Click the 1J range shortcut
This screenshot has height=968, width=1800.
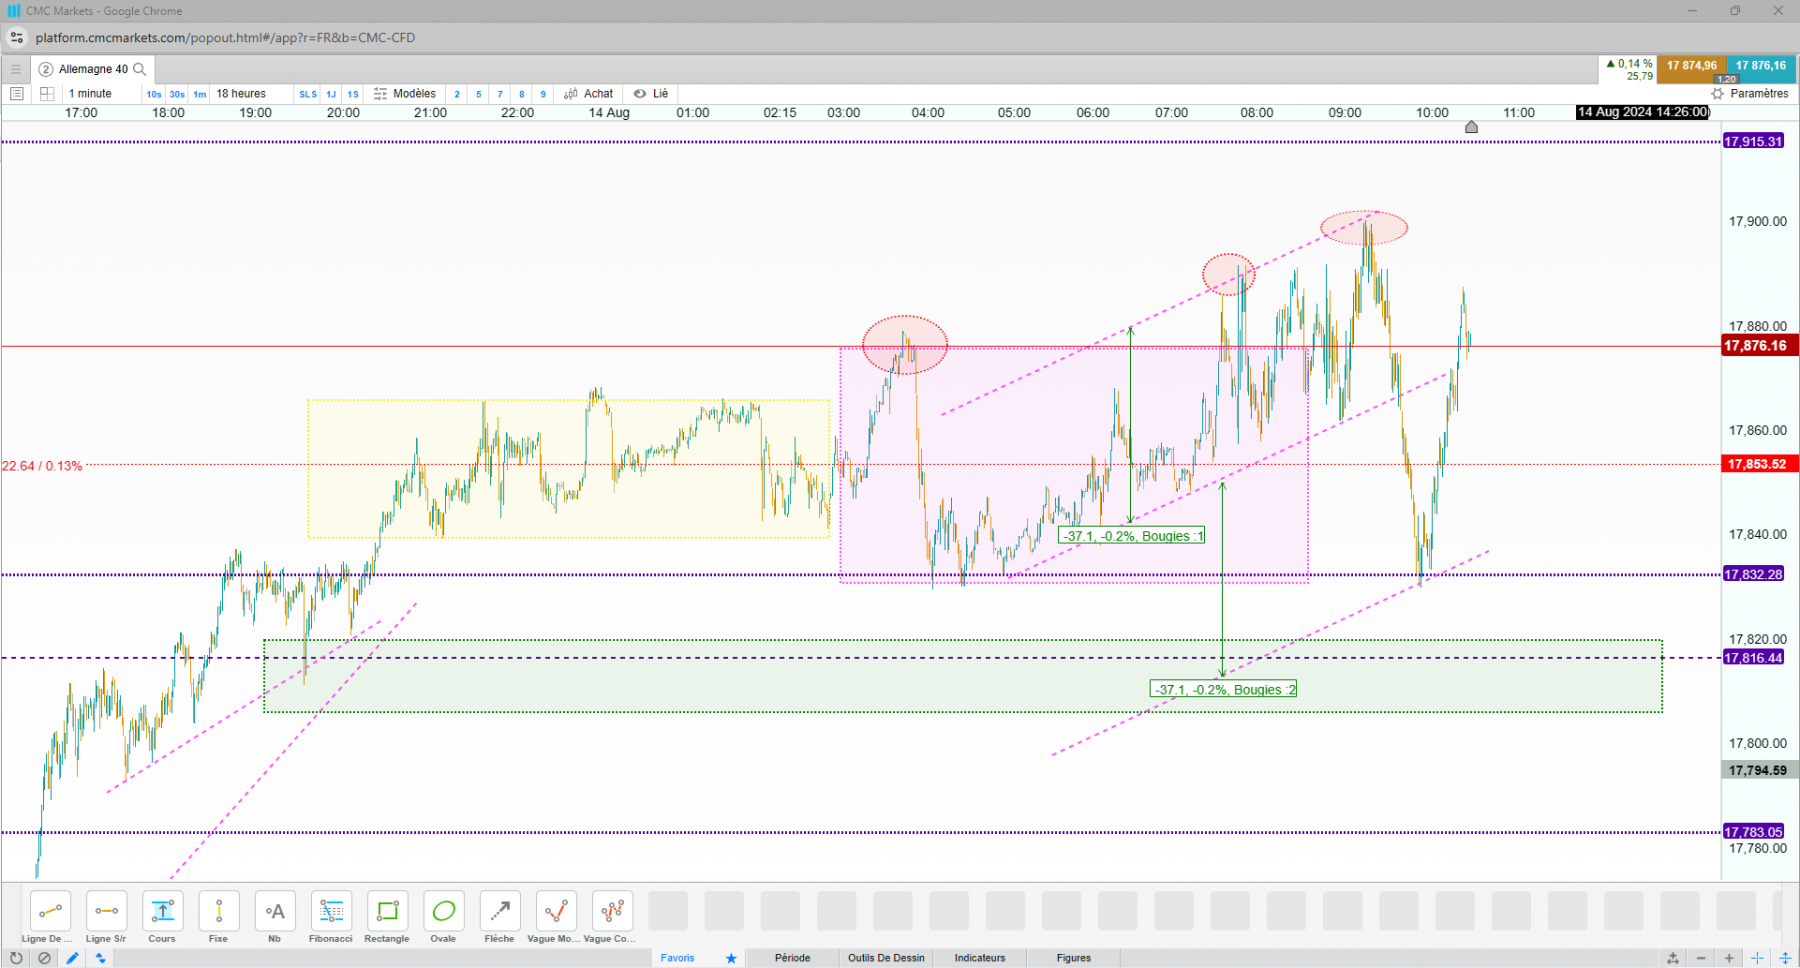click(331, 94)
